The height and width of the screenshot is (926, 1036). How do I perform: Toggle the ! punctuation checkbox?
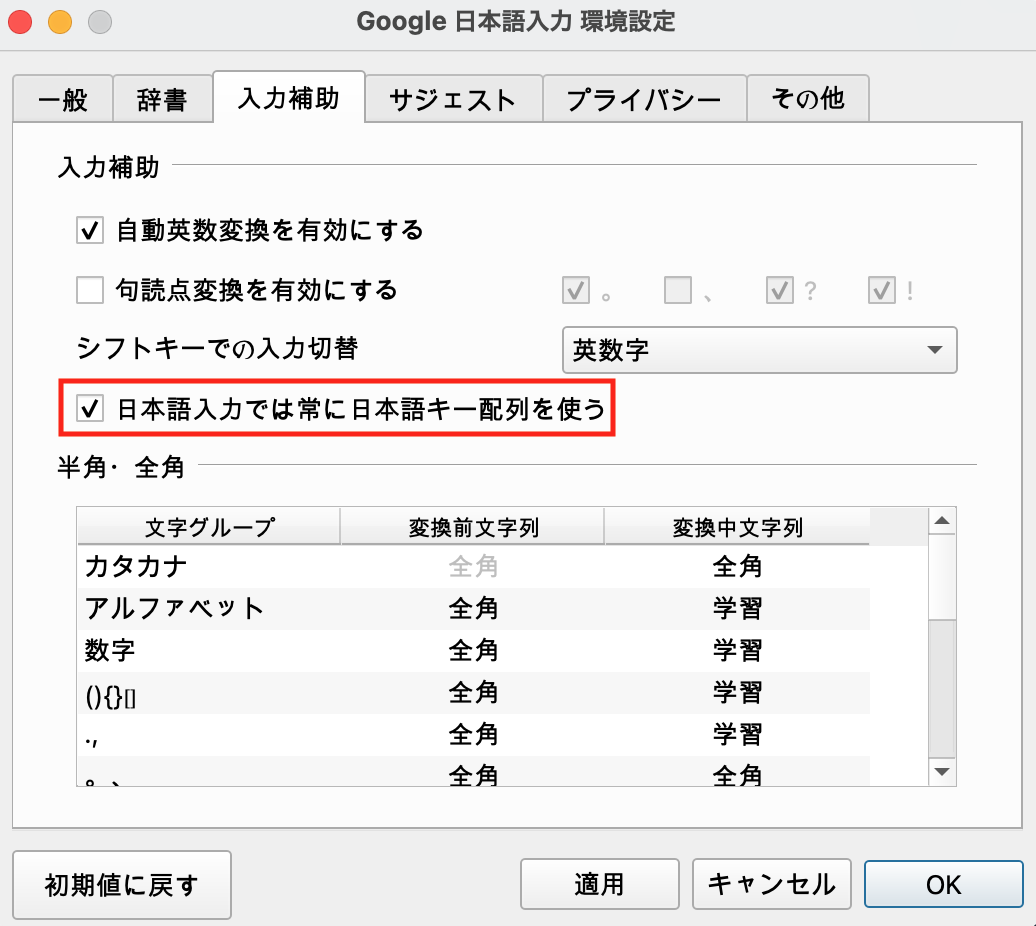(882, 290)
